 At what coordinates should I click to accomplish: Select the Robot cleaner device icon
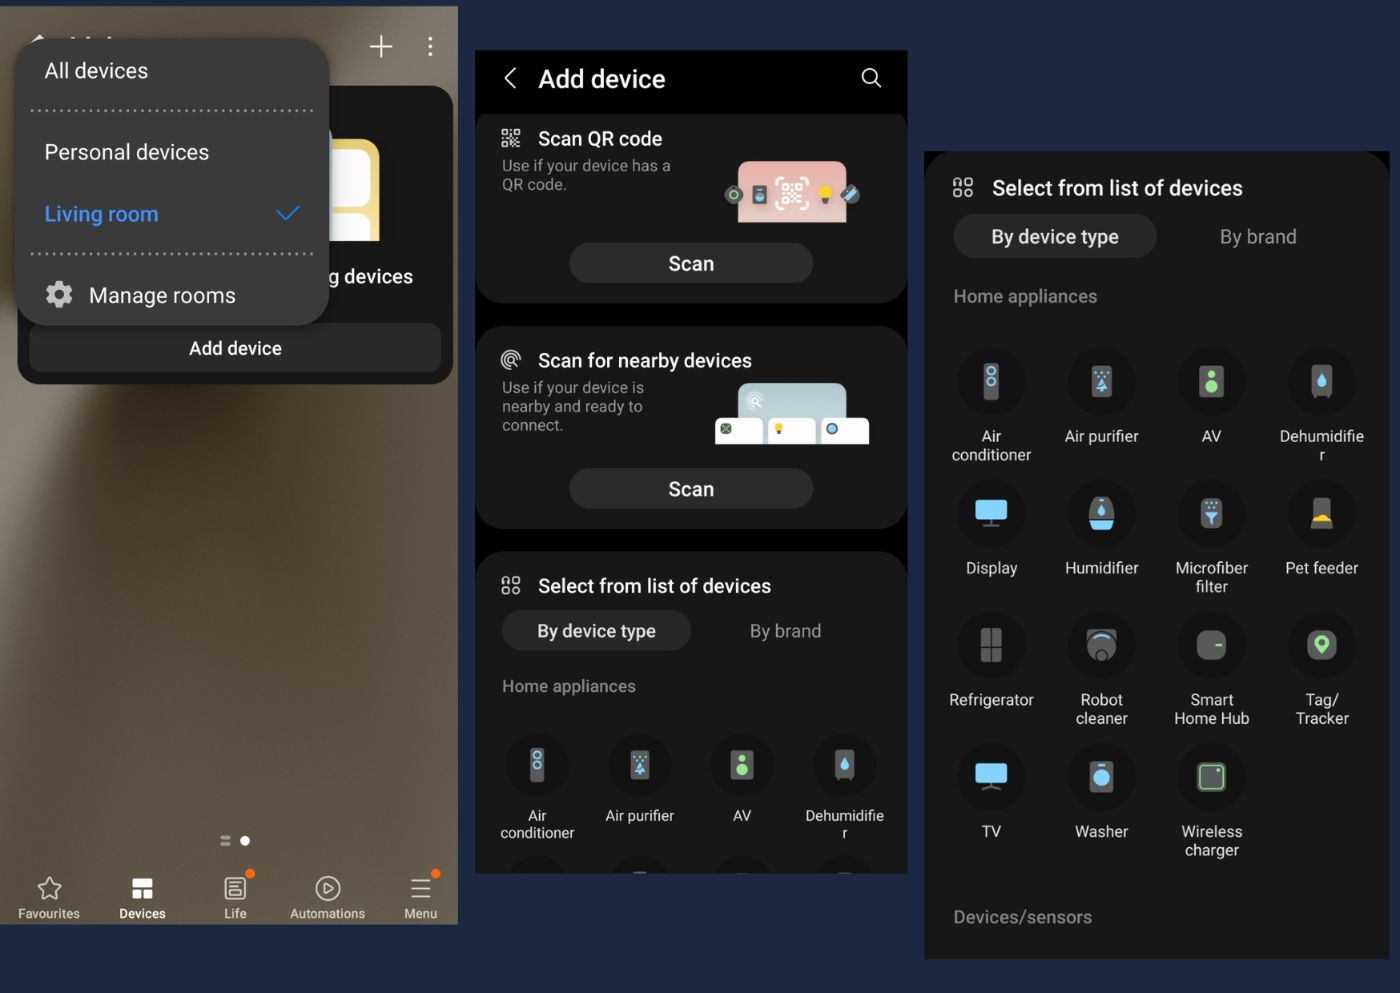[1101, 646]
